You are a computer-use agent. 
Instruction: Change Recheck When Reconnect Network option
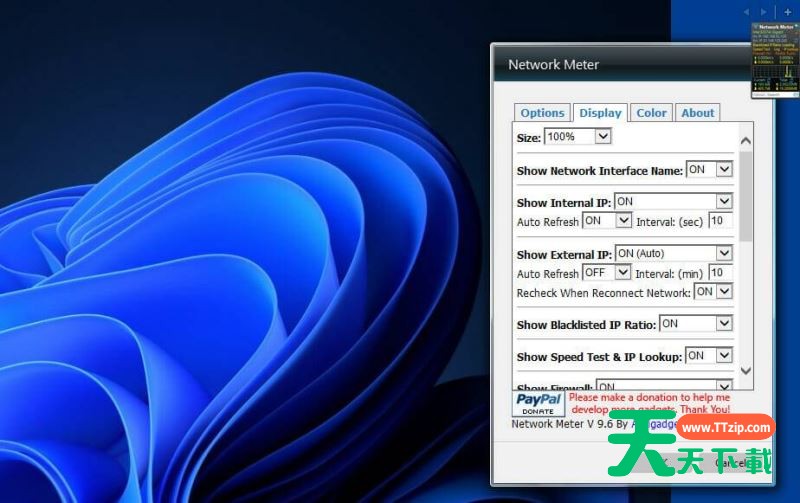click(713, 292)
